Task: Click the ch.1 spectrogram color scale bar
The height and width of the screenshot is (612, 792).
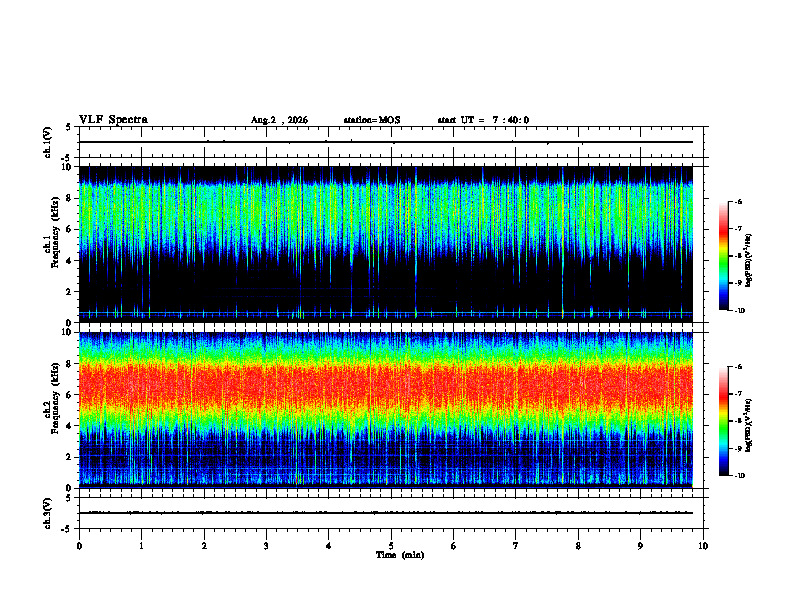Action: [x=723, y=256]
